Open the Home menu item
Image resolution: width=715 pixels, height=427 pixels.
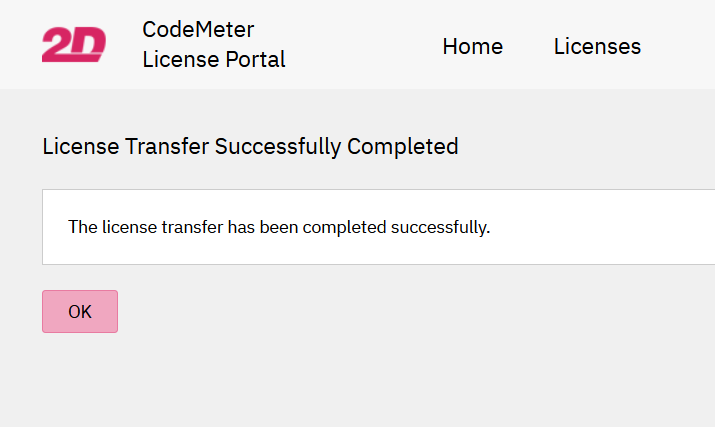[x=472, y=46]
